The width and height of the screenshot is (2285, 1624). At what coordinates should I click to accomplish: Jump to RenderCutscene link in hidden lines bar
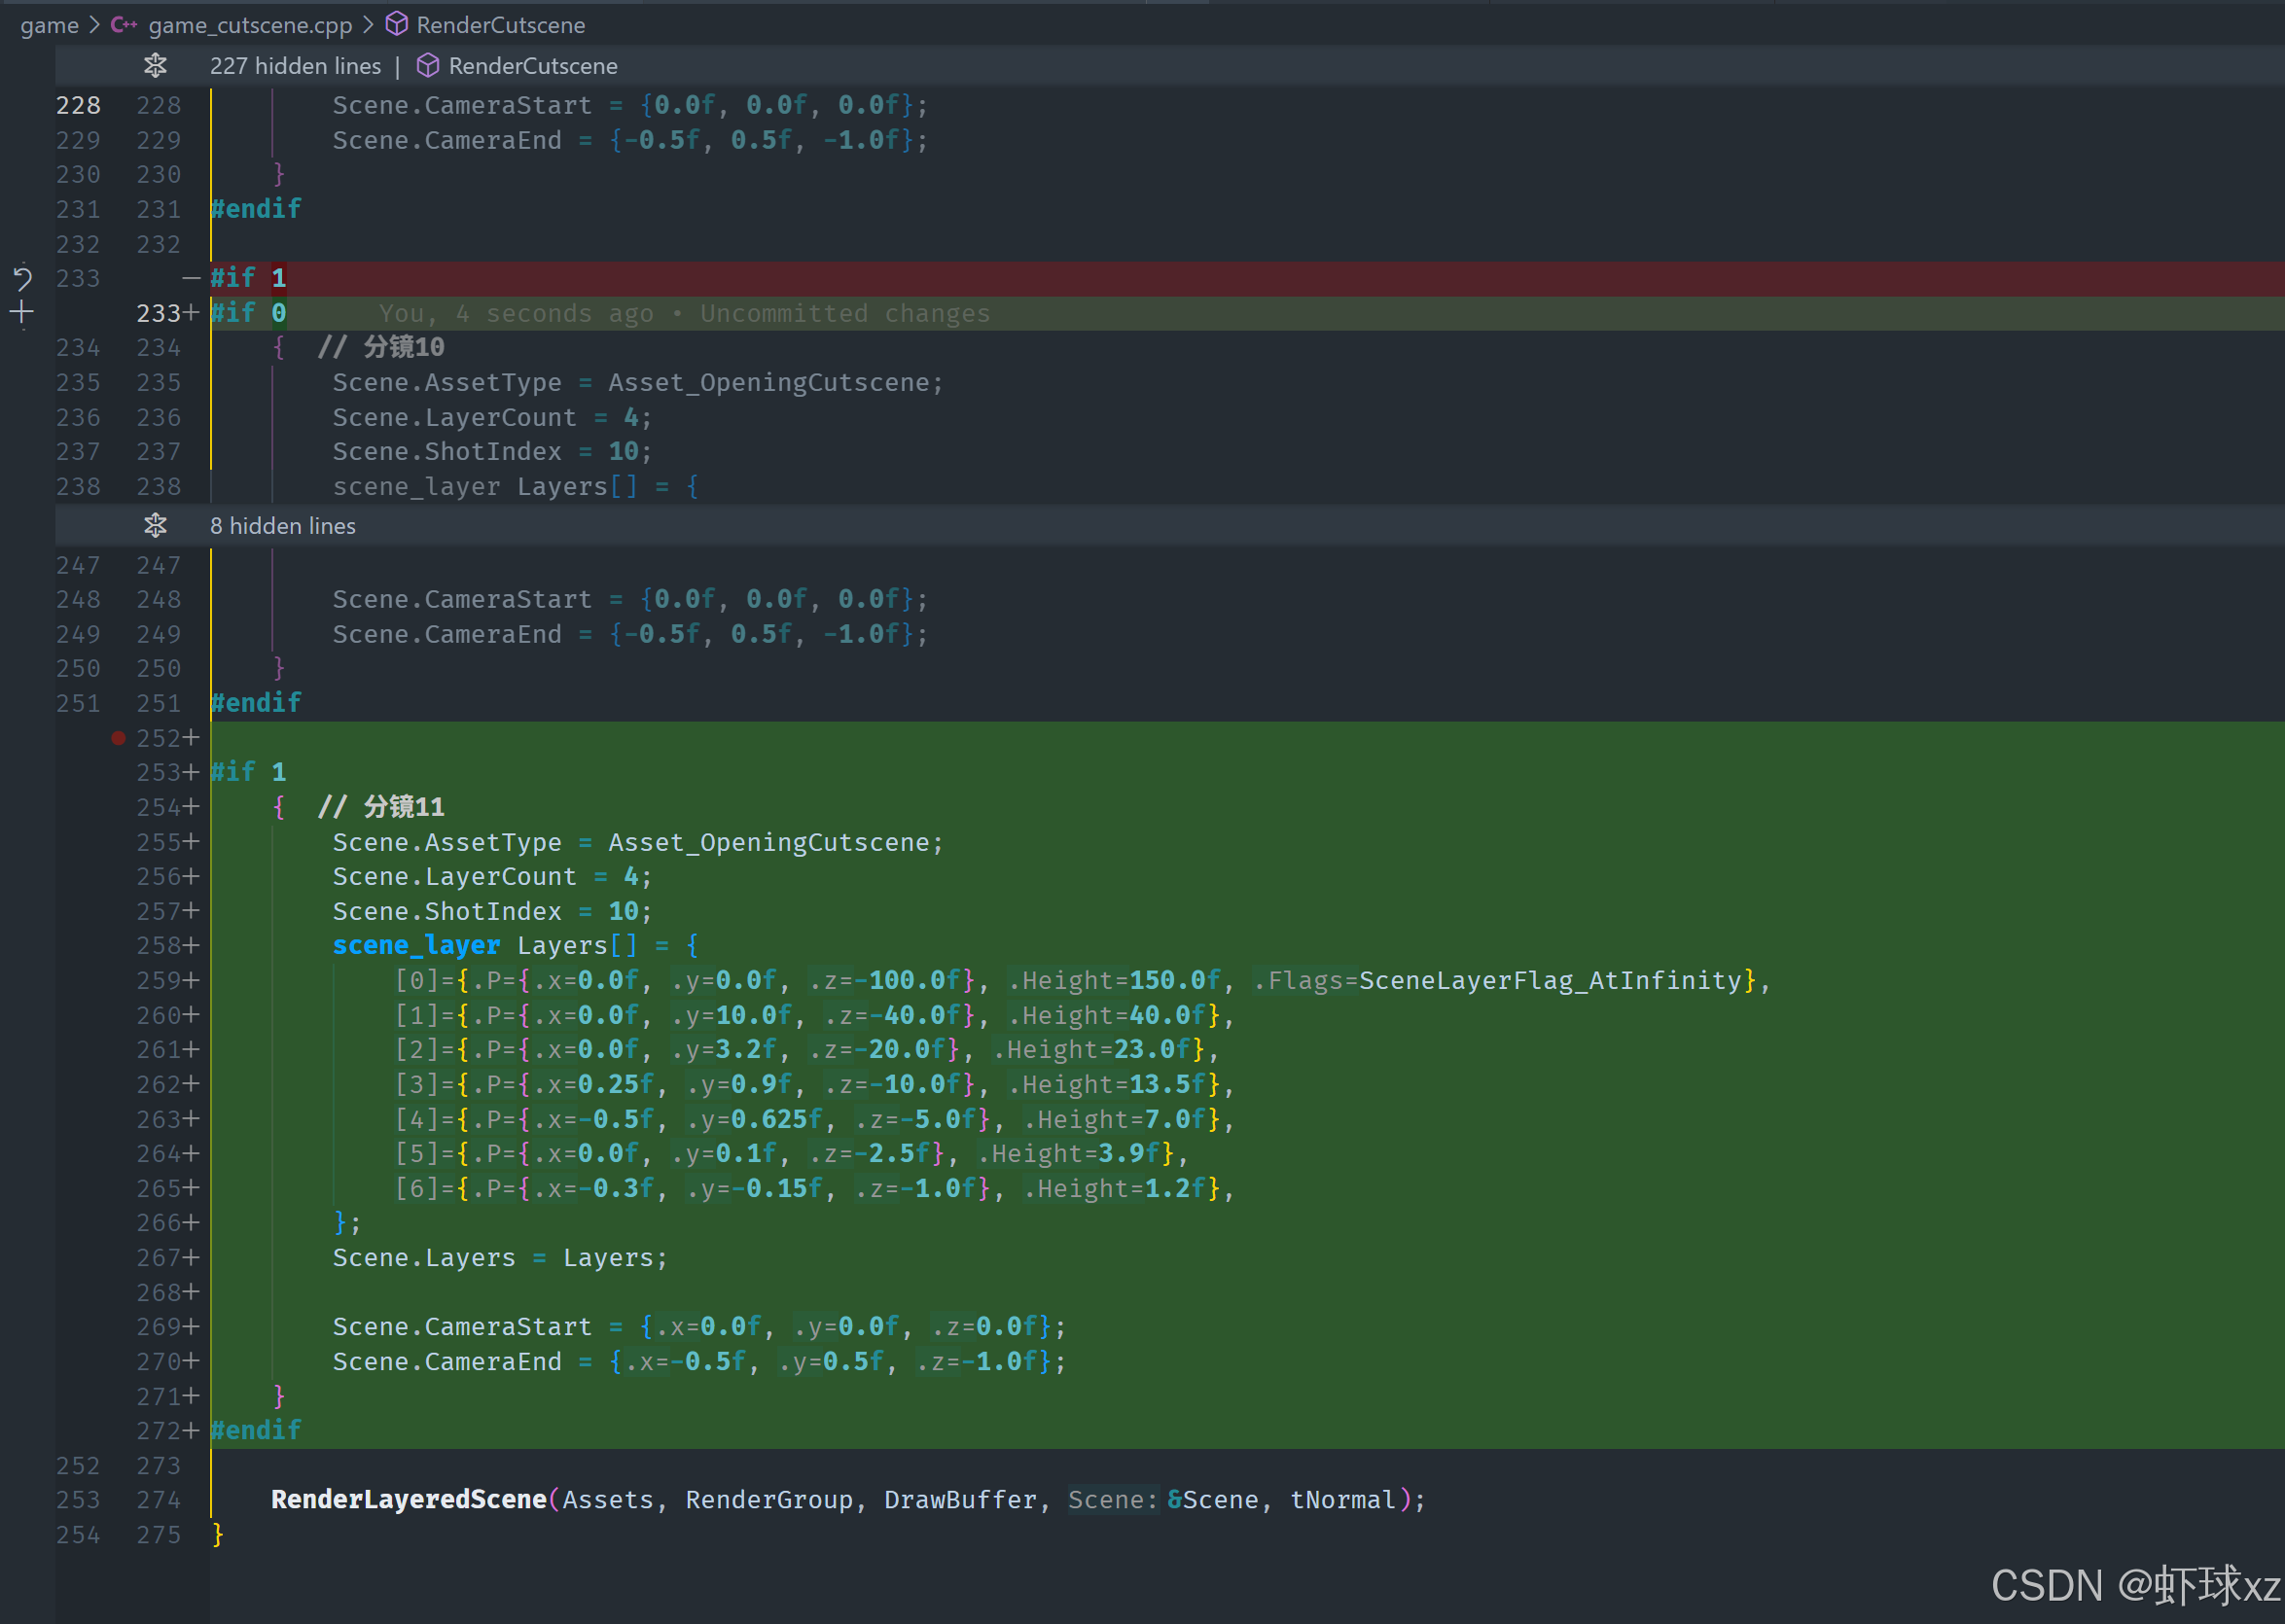pos(533,66)
